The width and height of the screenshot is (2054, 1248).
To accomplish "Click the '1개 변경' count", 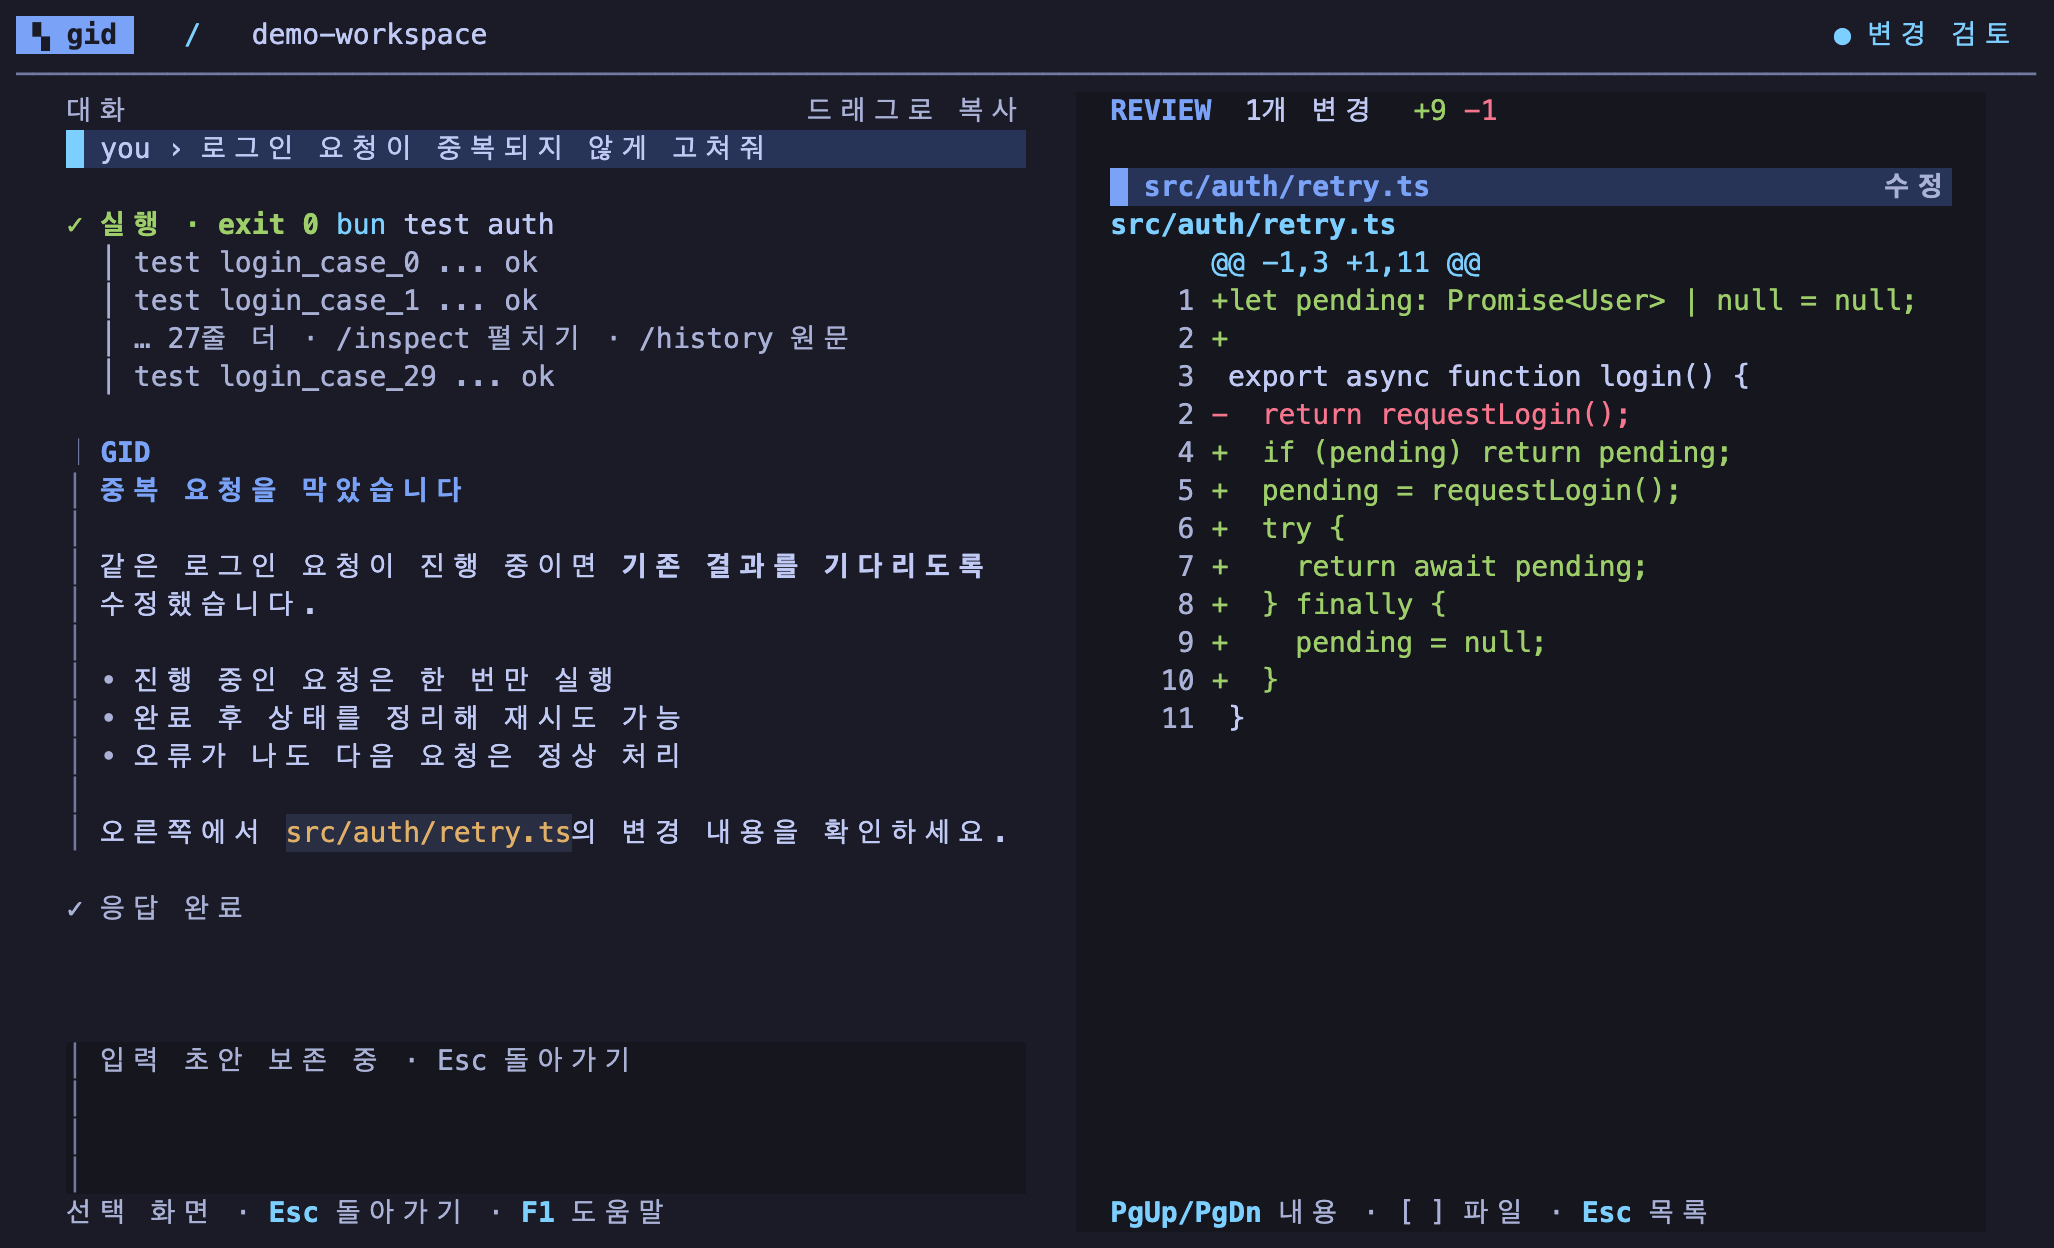I will click(1308, 110).
